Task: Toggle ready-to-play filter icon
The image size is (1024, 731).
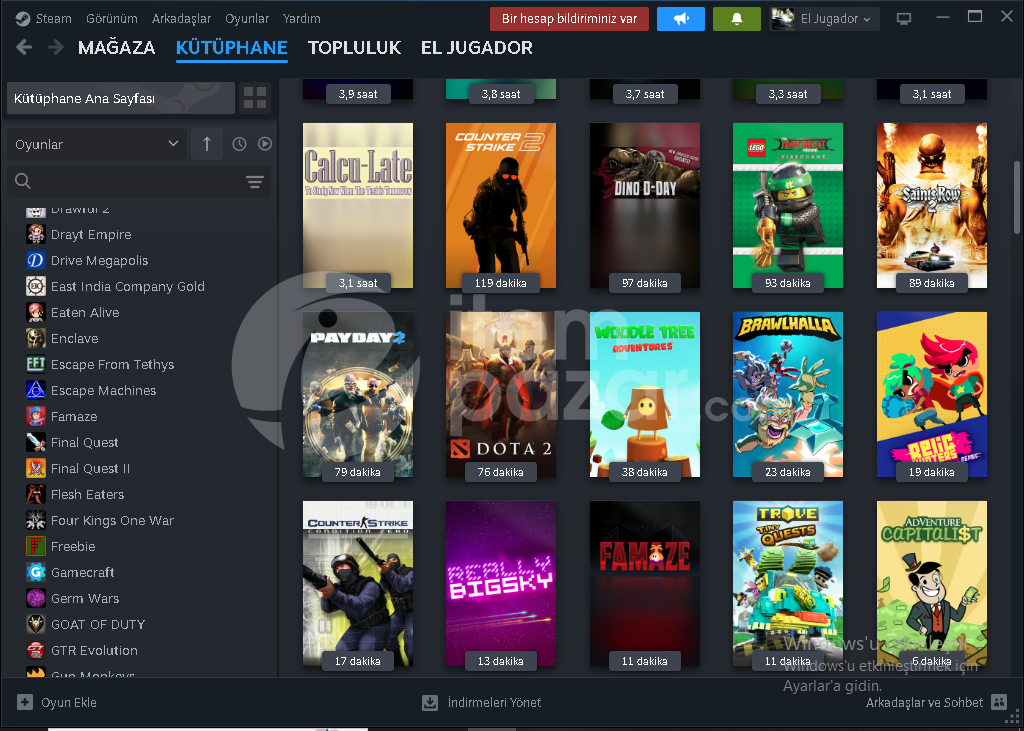Action: point(264,144)
